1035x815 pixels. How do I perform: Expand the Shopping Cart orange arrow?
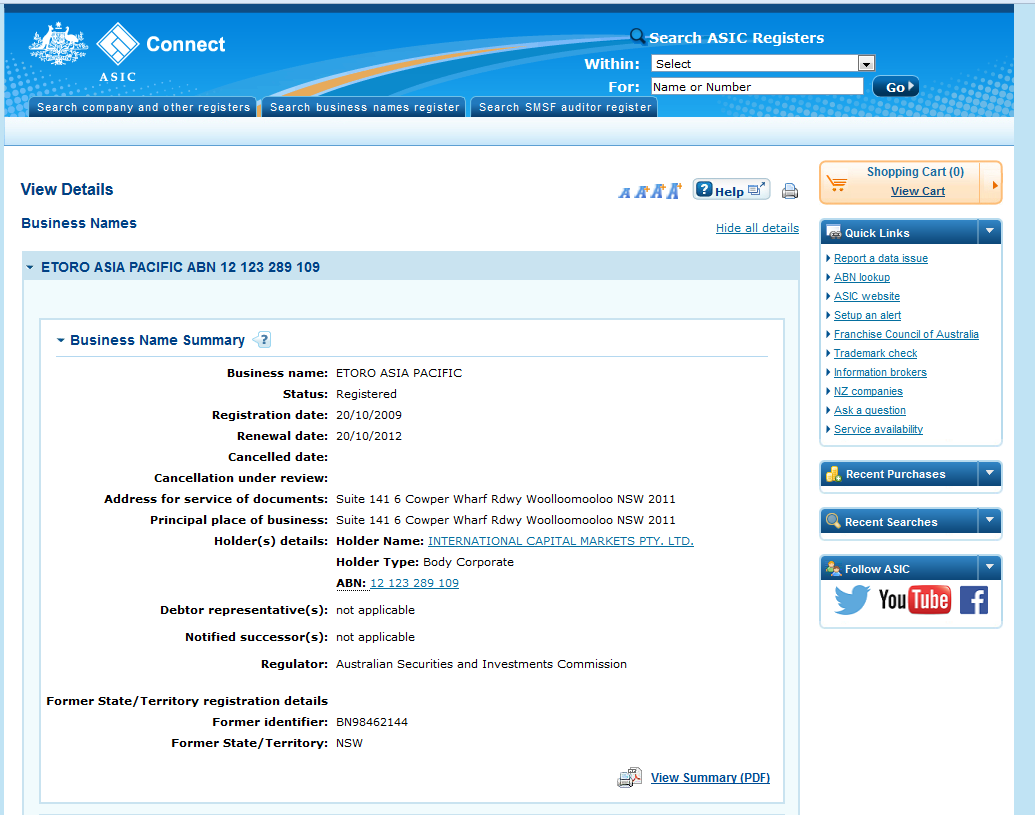995,185
